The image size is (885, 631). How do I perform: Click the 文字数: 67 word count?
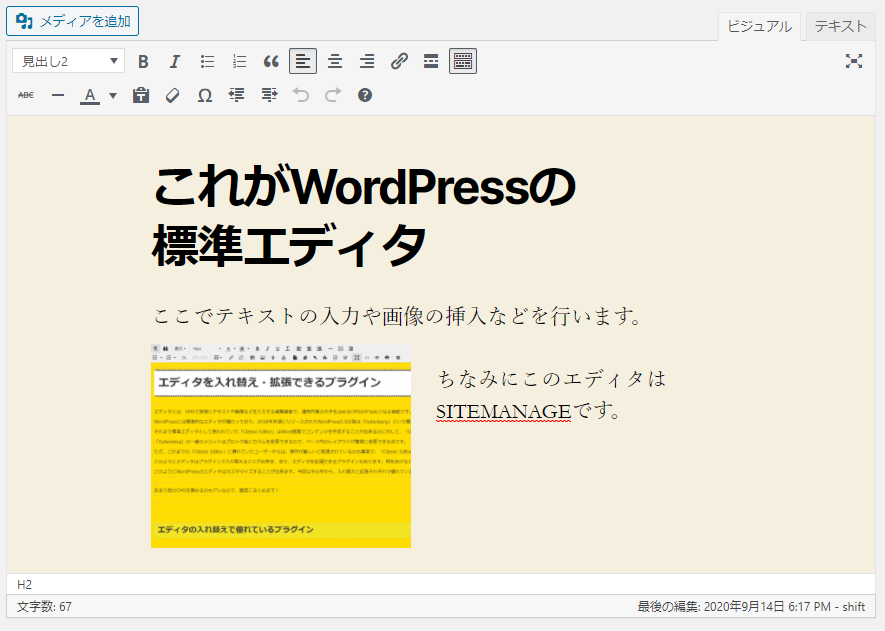(44, 607)
